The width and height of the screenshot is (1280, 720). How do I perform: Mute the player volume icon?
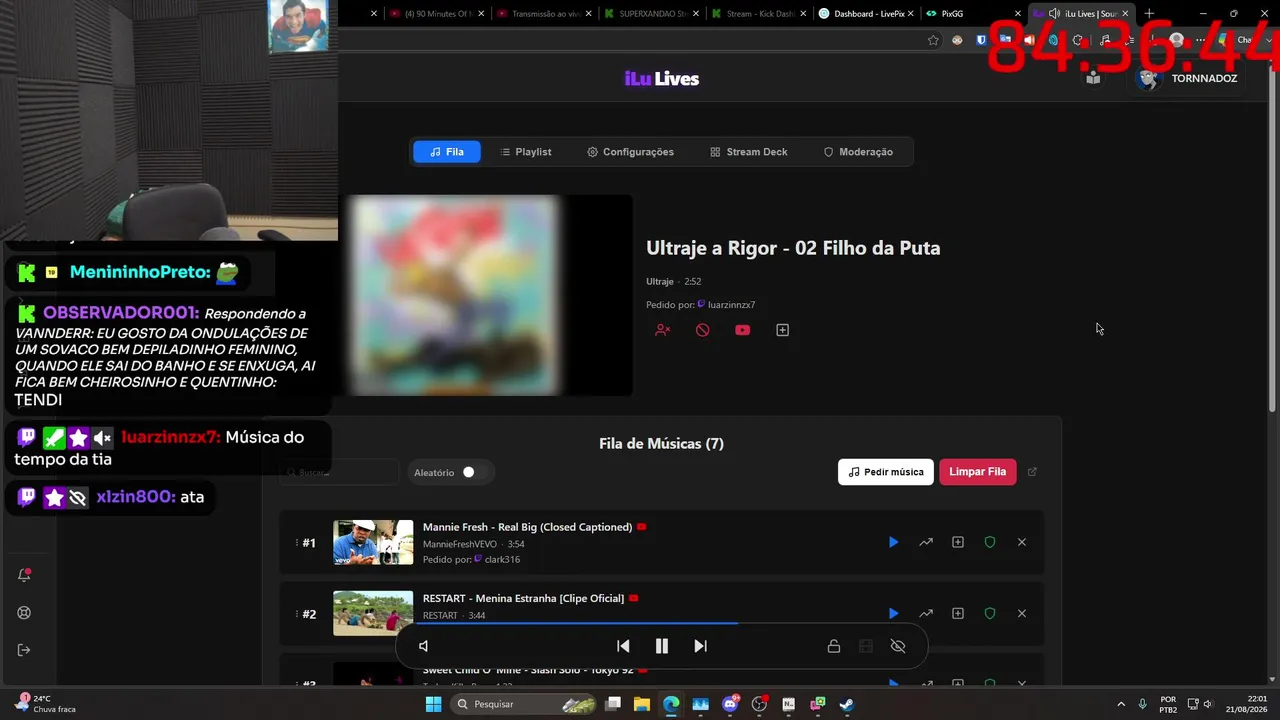[424, 646]
